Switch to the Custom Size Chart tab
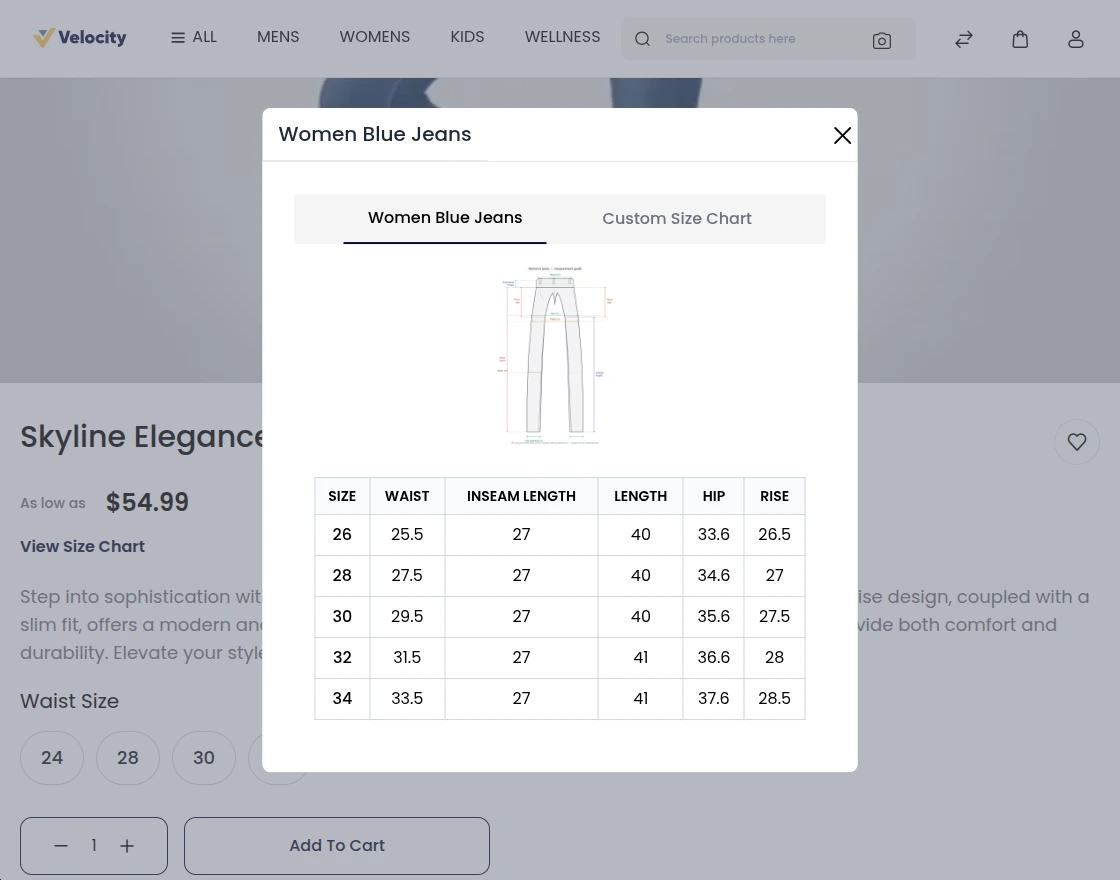 pyautogui.click(x=677, y=218)
